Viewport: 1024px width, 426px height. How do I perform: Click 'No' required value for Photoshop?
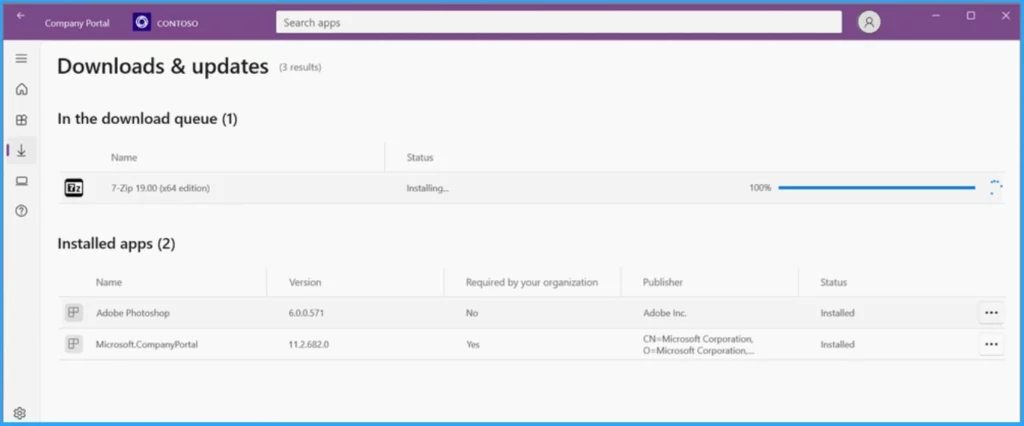click(472, 313)
